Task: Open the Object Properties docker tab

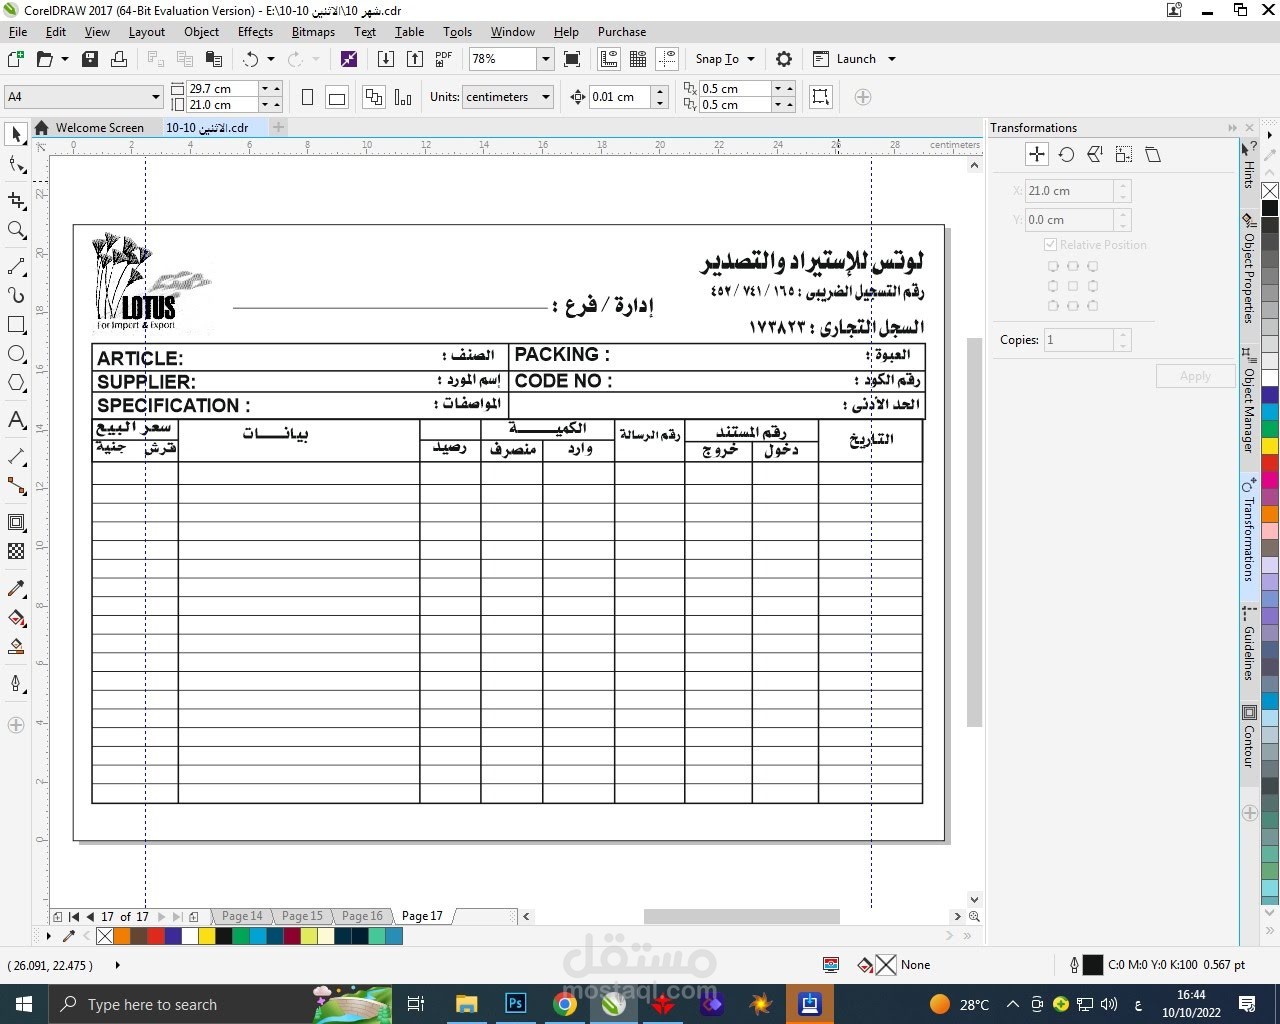Action: point(1249,268)
